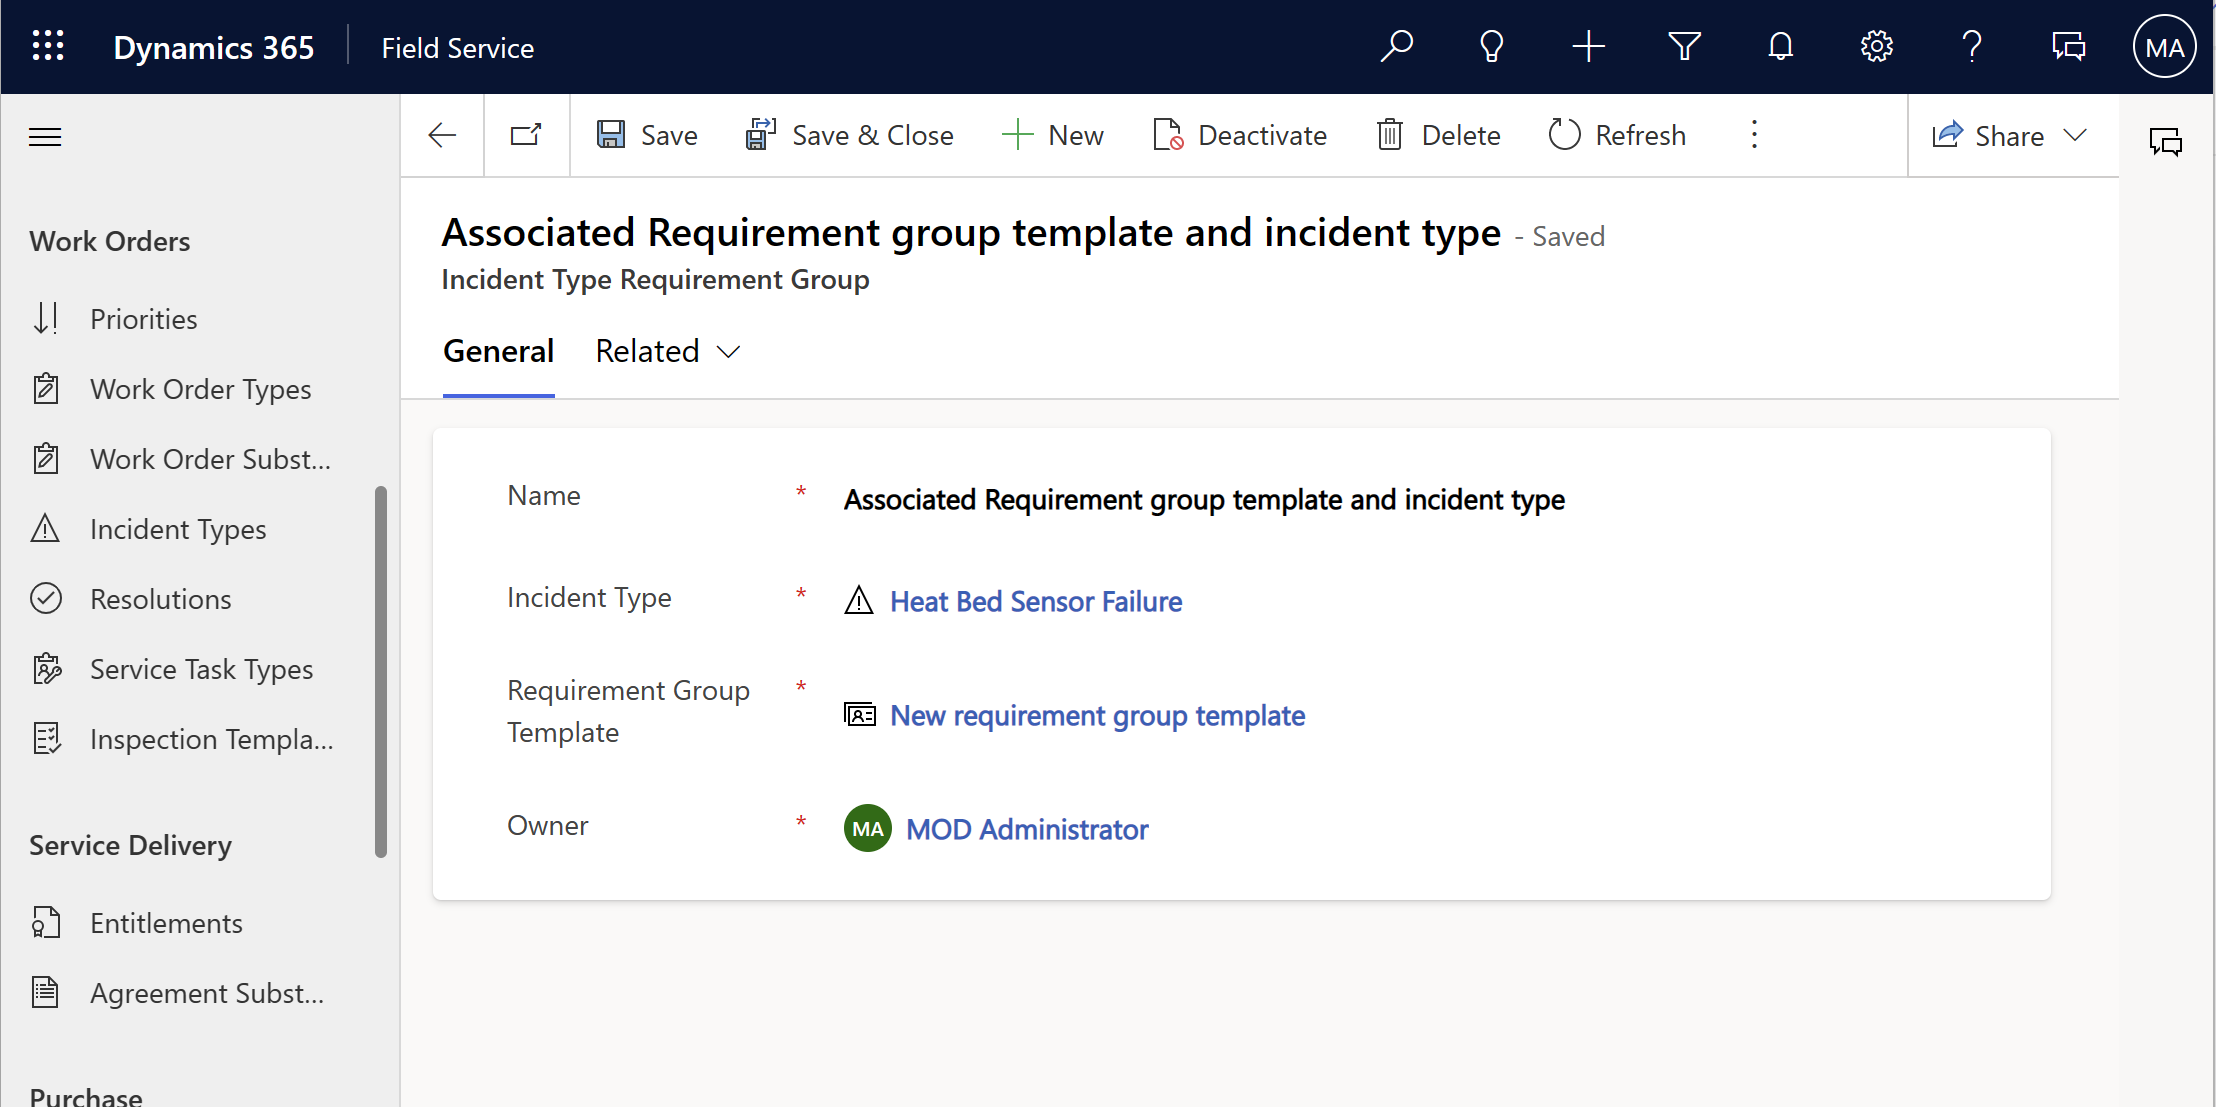Click the MOD Administrator owner field
This screenshot has width=2216, height=1107.
point(1027,827)
